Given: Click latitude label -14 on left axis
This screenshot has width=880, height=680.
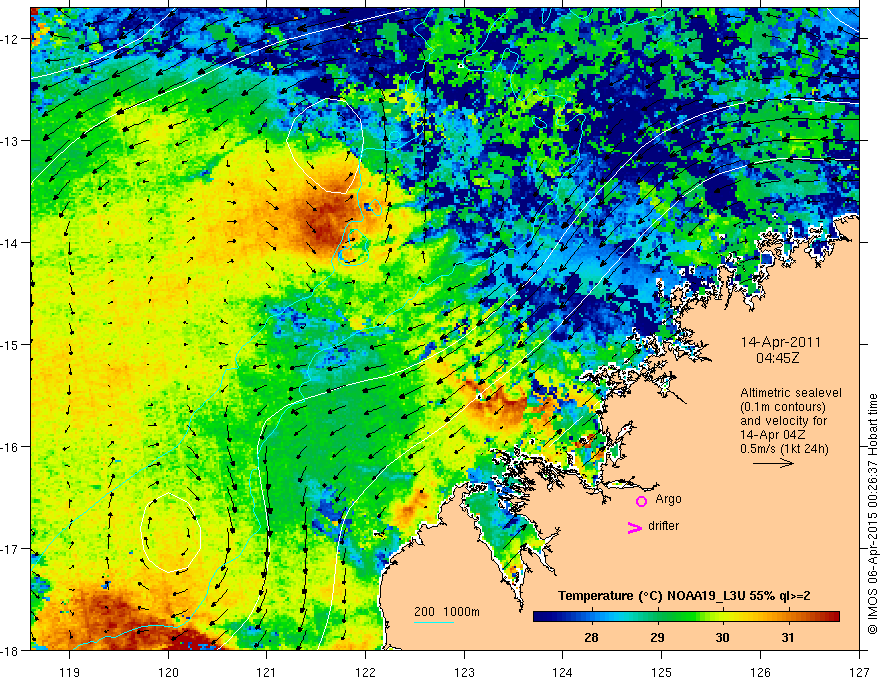Looking at the screenshot, I should (10, 243).
